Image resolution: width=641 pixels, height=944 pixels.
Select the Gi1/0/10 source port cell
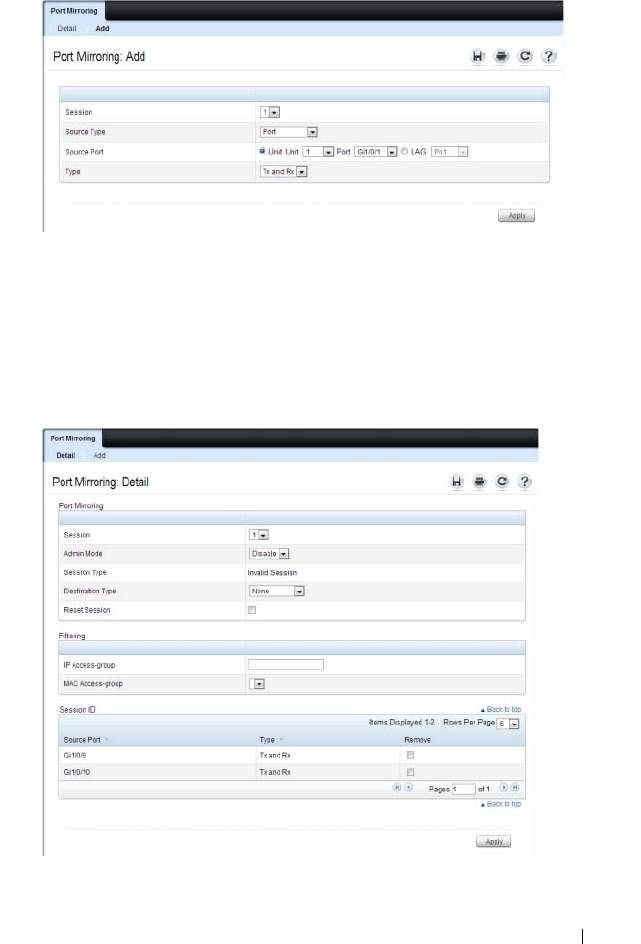[77, 772]
